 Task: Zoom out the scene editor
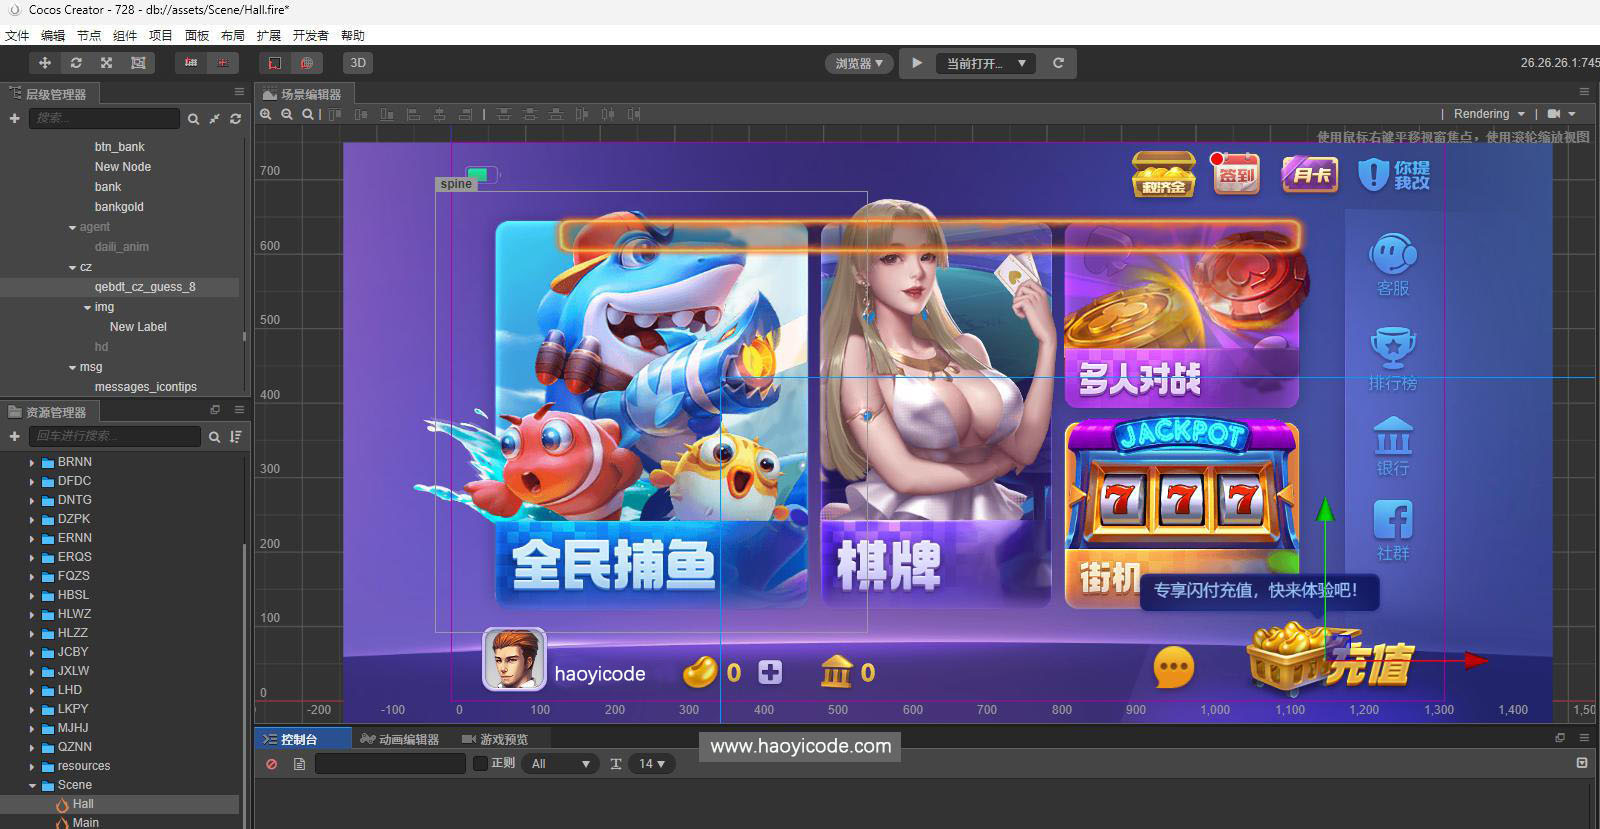[287, 114]
